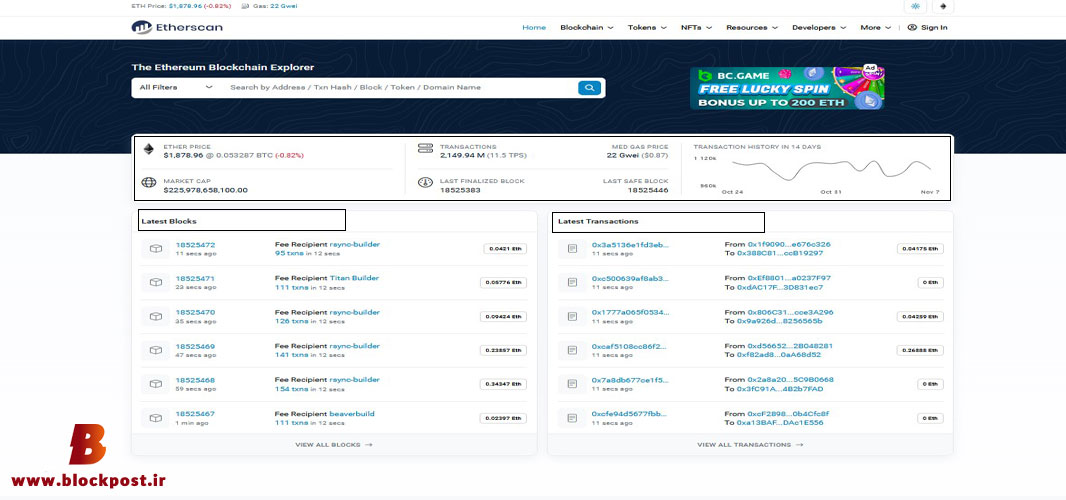Open From address 0x1f9090...e676c326

click(789, 245)
